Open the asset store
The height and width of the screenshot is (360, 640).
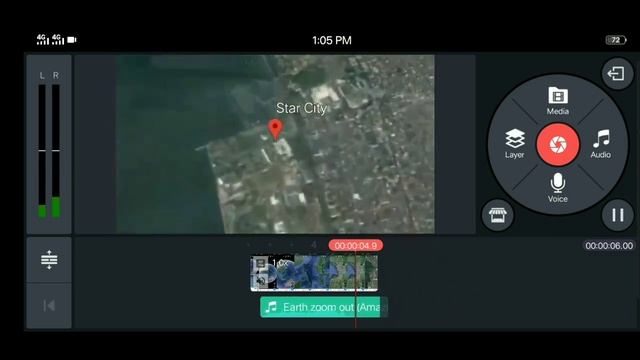coord(498,215)
